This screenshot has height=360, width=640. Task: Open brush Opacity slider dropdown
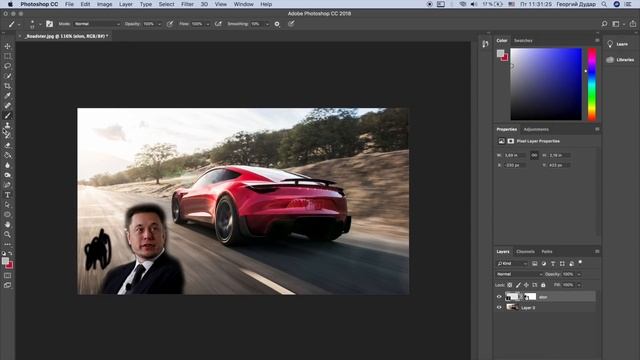pyautogui.click(x=160, y=24)
